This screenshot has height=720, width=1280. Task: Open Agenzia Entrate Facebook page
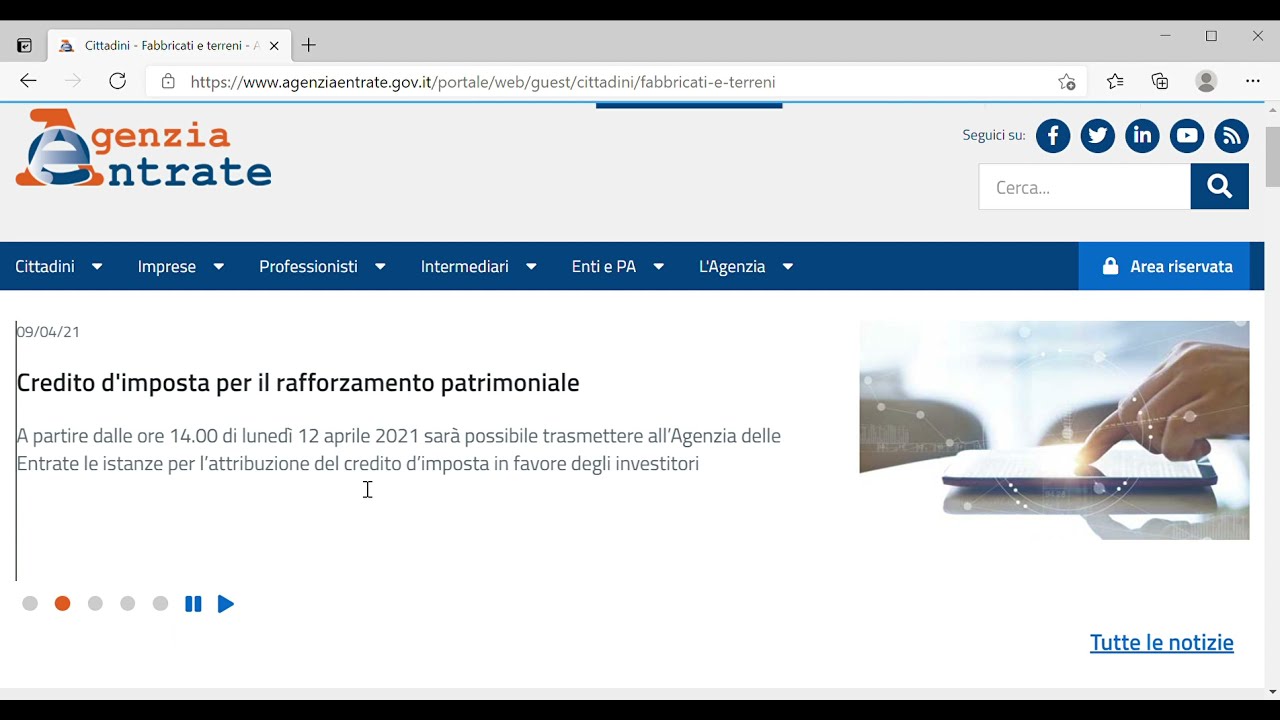point(1053,135)
